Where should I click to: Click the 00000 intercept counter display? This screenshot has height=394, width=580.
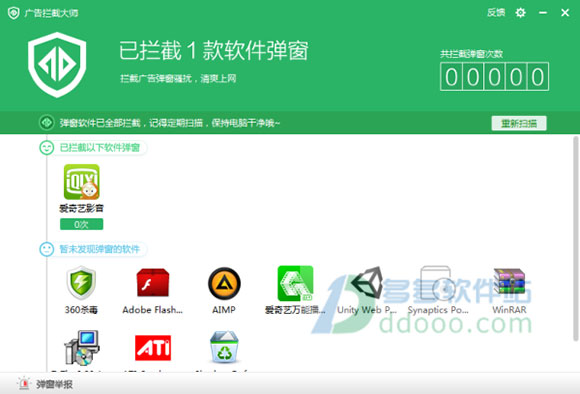tap(494, 77)
